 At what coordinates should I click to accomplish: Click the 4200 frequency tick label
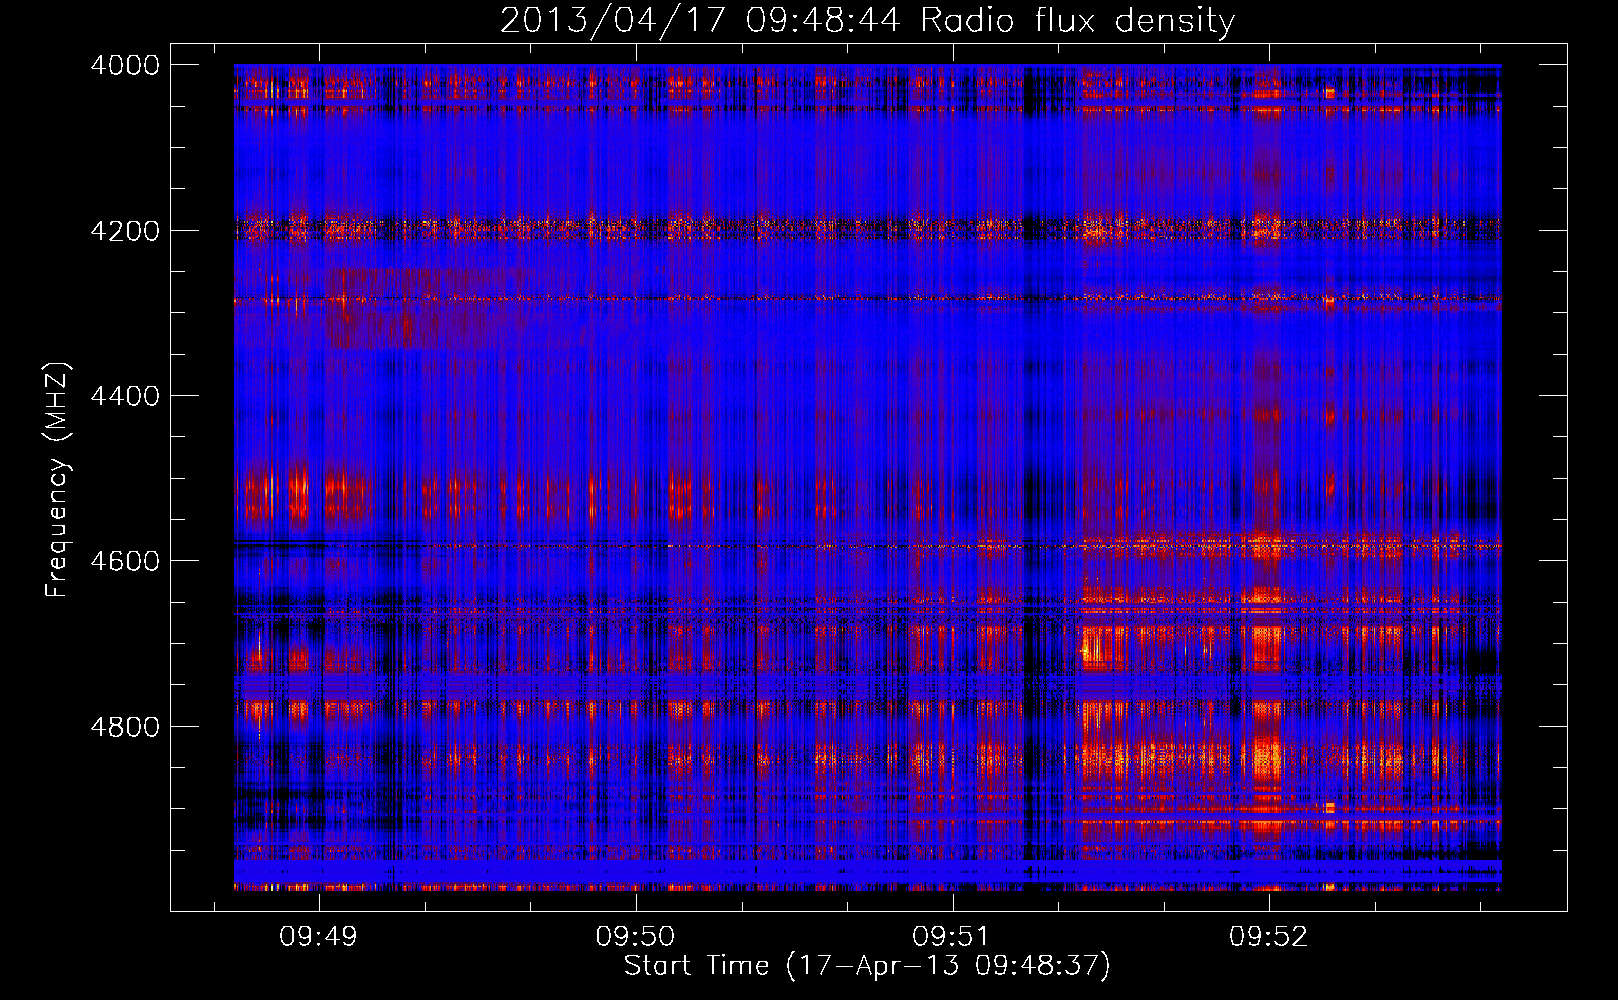(x=125, y=231)
